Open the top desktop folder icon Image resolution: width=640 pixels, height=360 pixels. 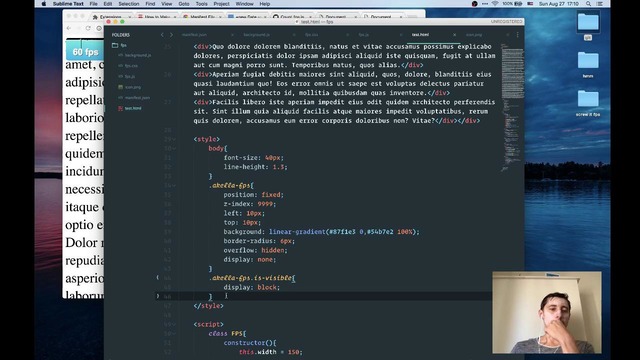click(x=588, y=23)
